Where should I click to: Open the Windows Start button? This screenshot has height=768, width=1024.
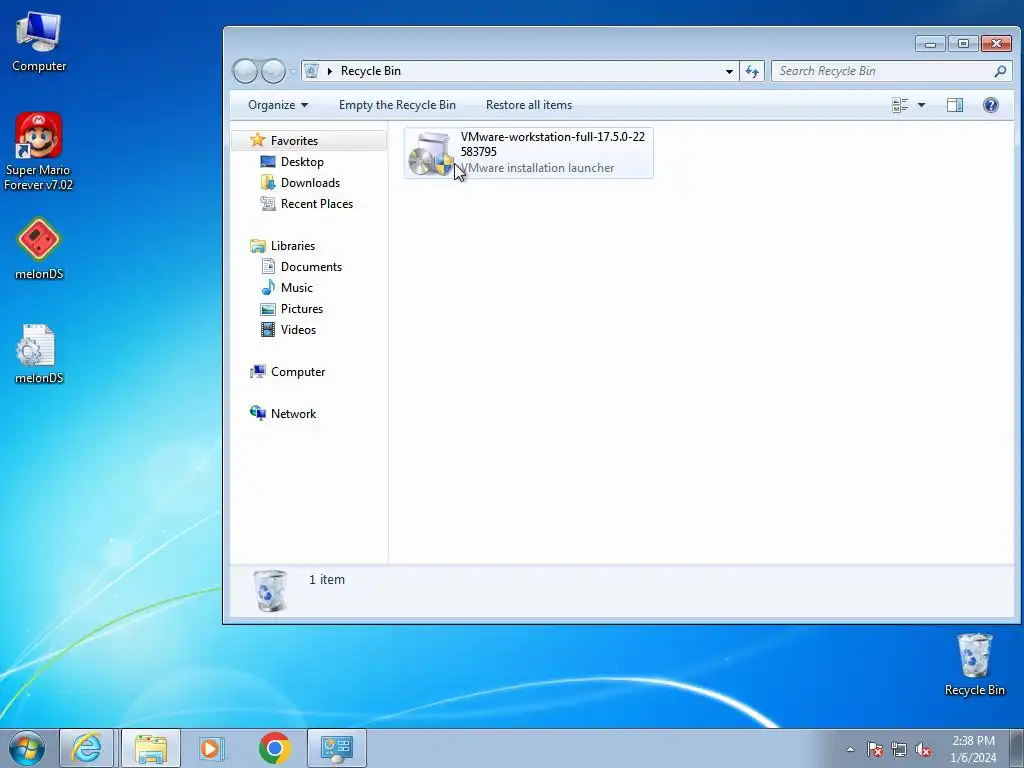pos(27,748)
